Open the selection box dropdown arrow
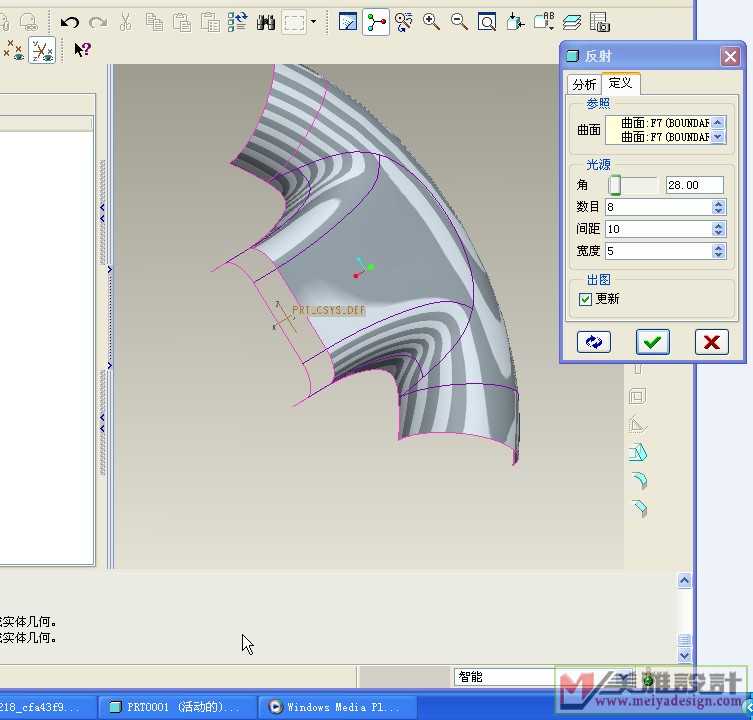753x720 pixels. point(313,22)
